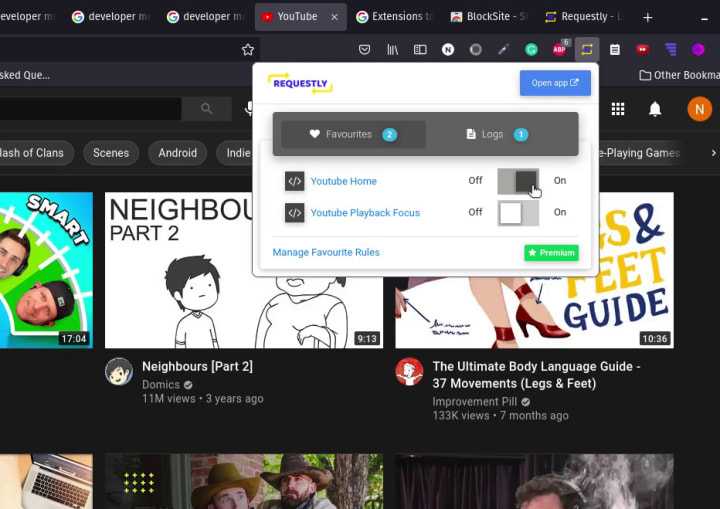
Task: Click the purple stacked-lines extension icon
Action: click(670, 49)
